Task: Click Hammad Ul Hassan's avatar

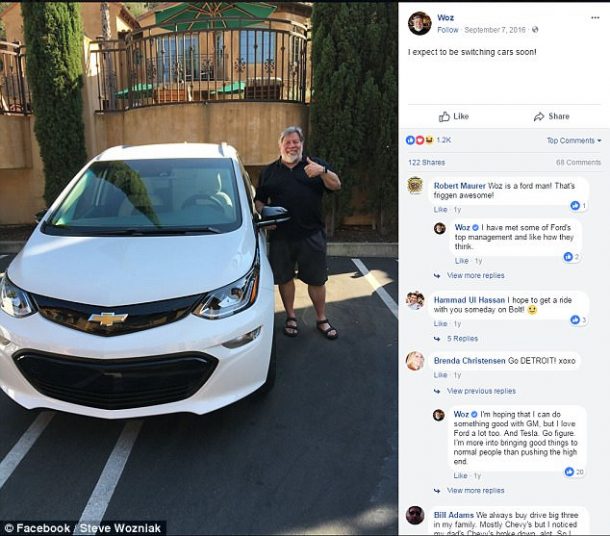Action: (415, 300)
